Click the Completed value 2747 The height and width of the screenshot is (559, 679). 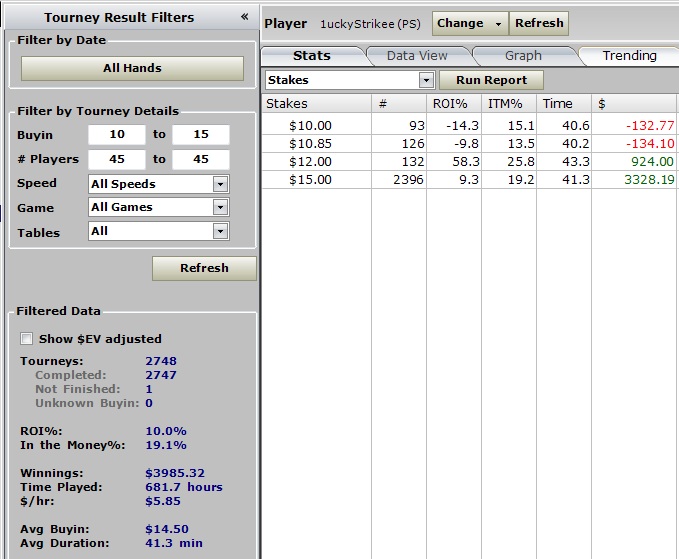tap(161, 375)
